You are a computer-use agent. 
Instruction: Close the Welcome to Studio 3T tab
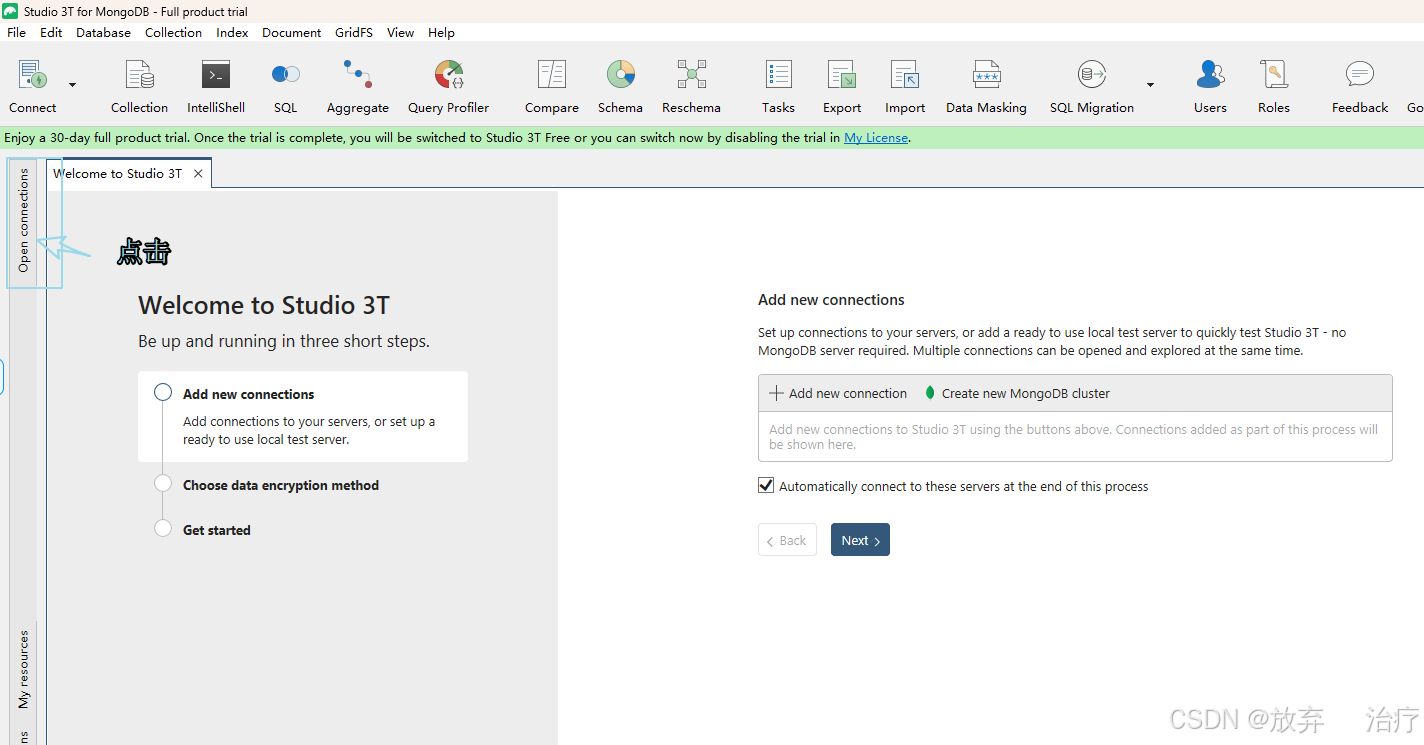click(x=198, y=173)
